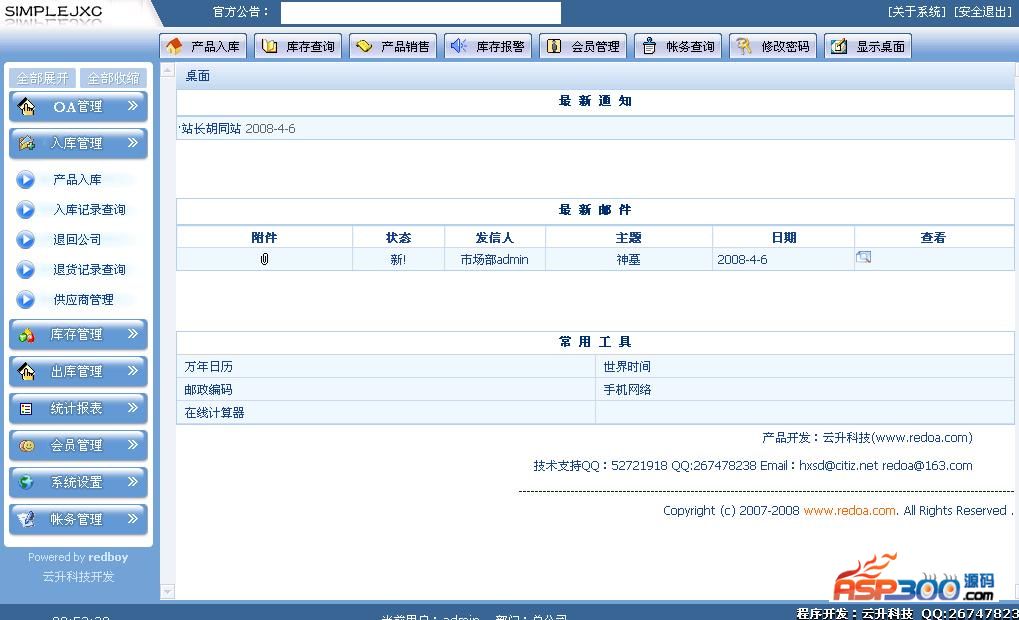Open 退货记录查询 in the sidebar

tap(90, 270)
